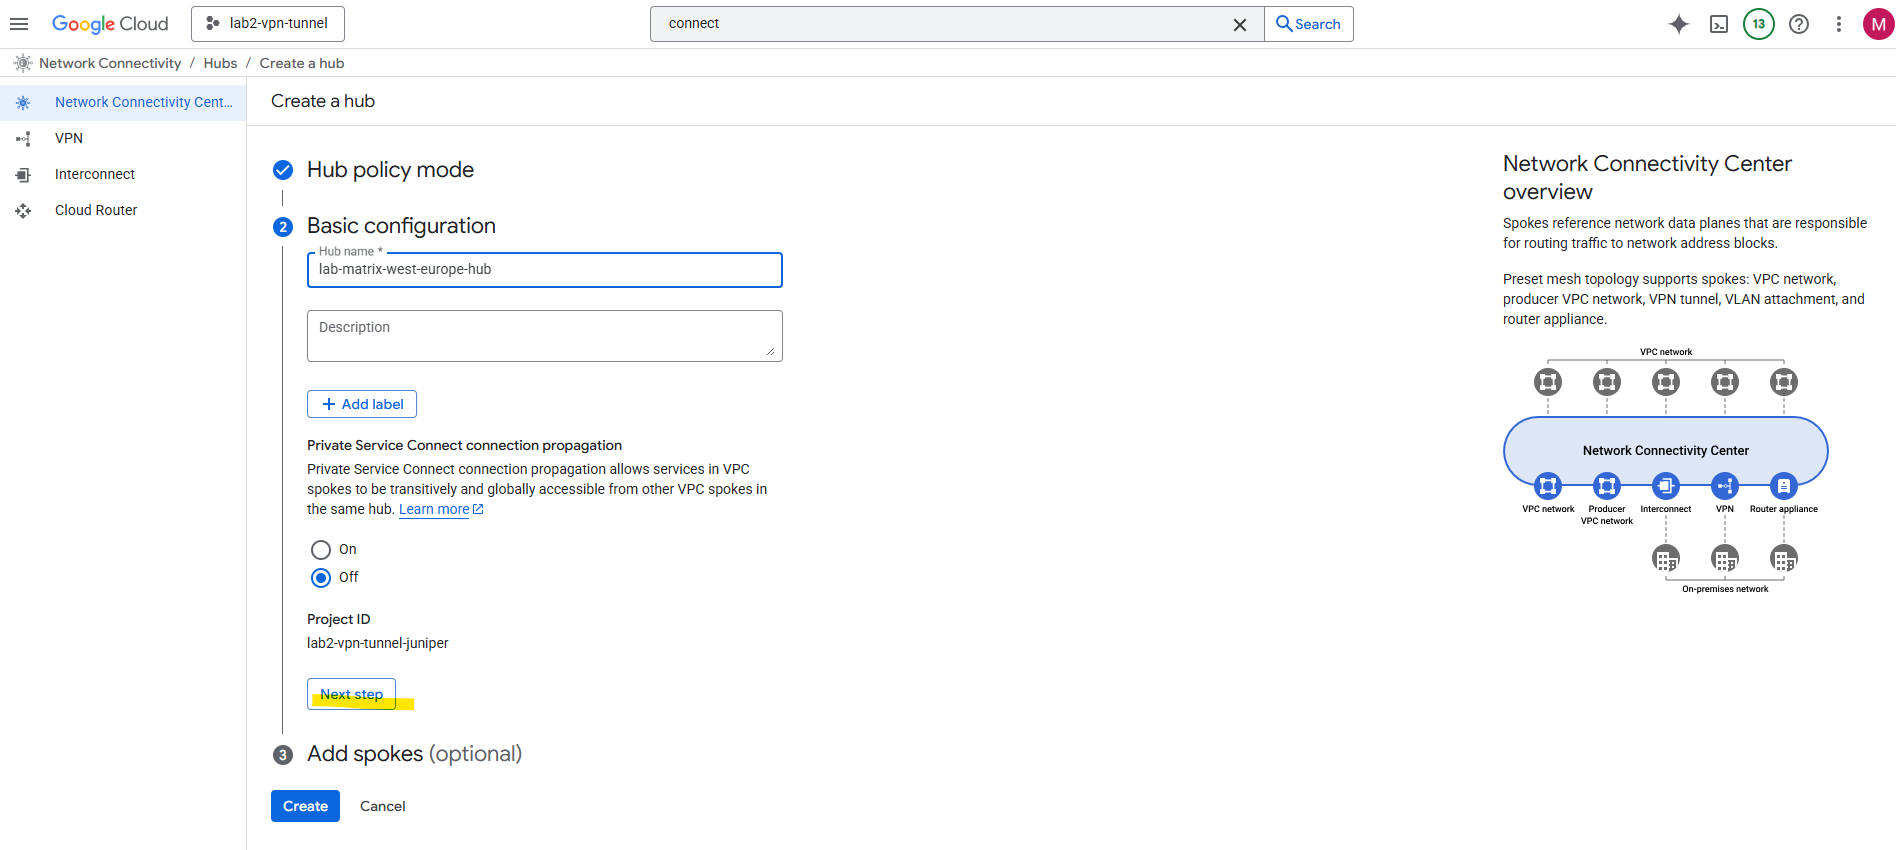Click the Next step button

click(351, 694)
